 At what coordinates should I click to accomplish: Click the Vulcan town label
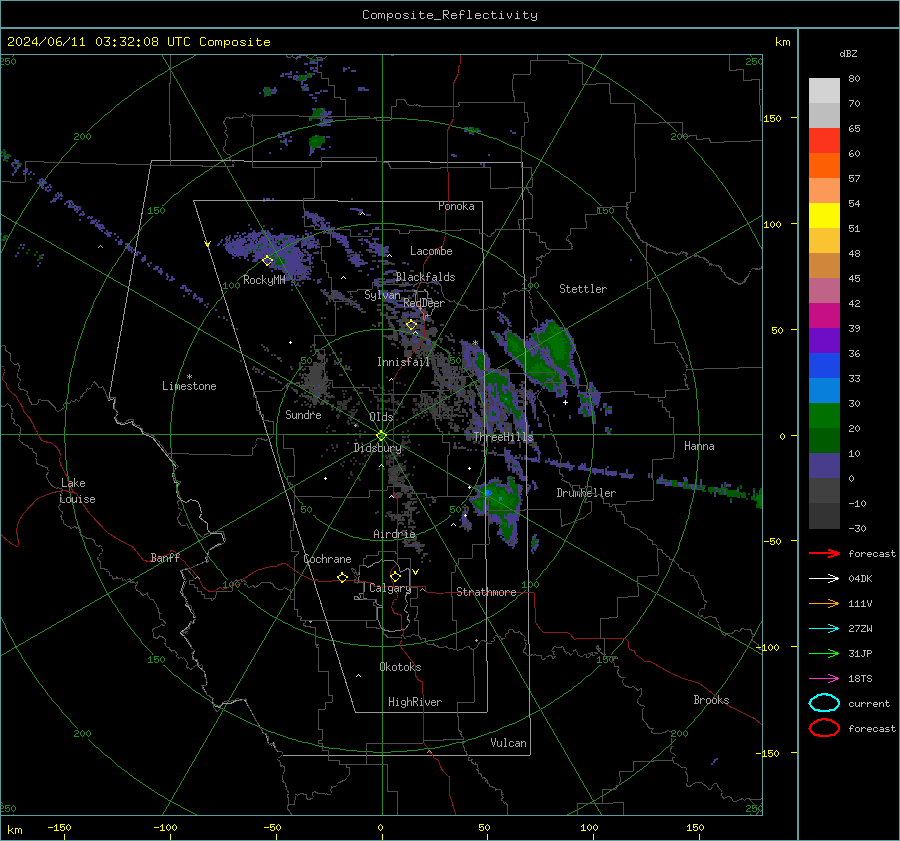point(509,743)
